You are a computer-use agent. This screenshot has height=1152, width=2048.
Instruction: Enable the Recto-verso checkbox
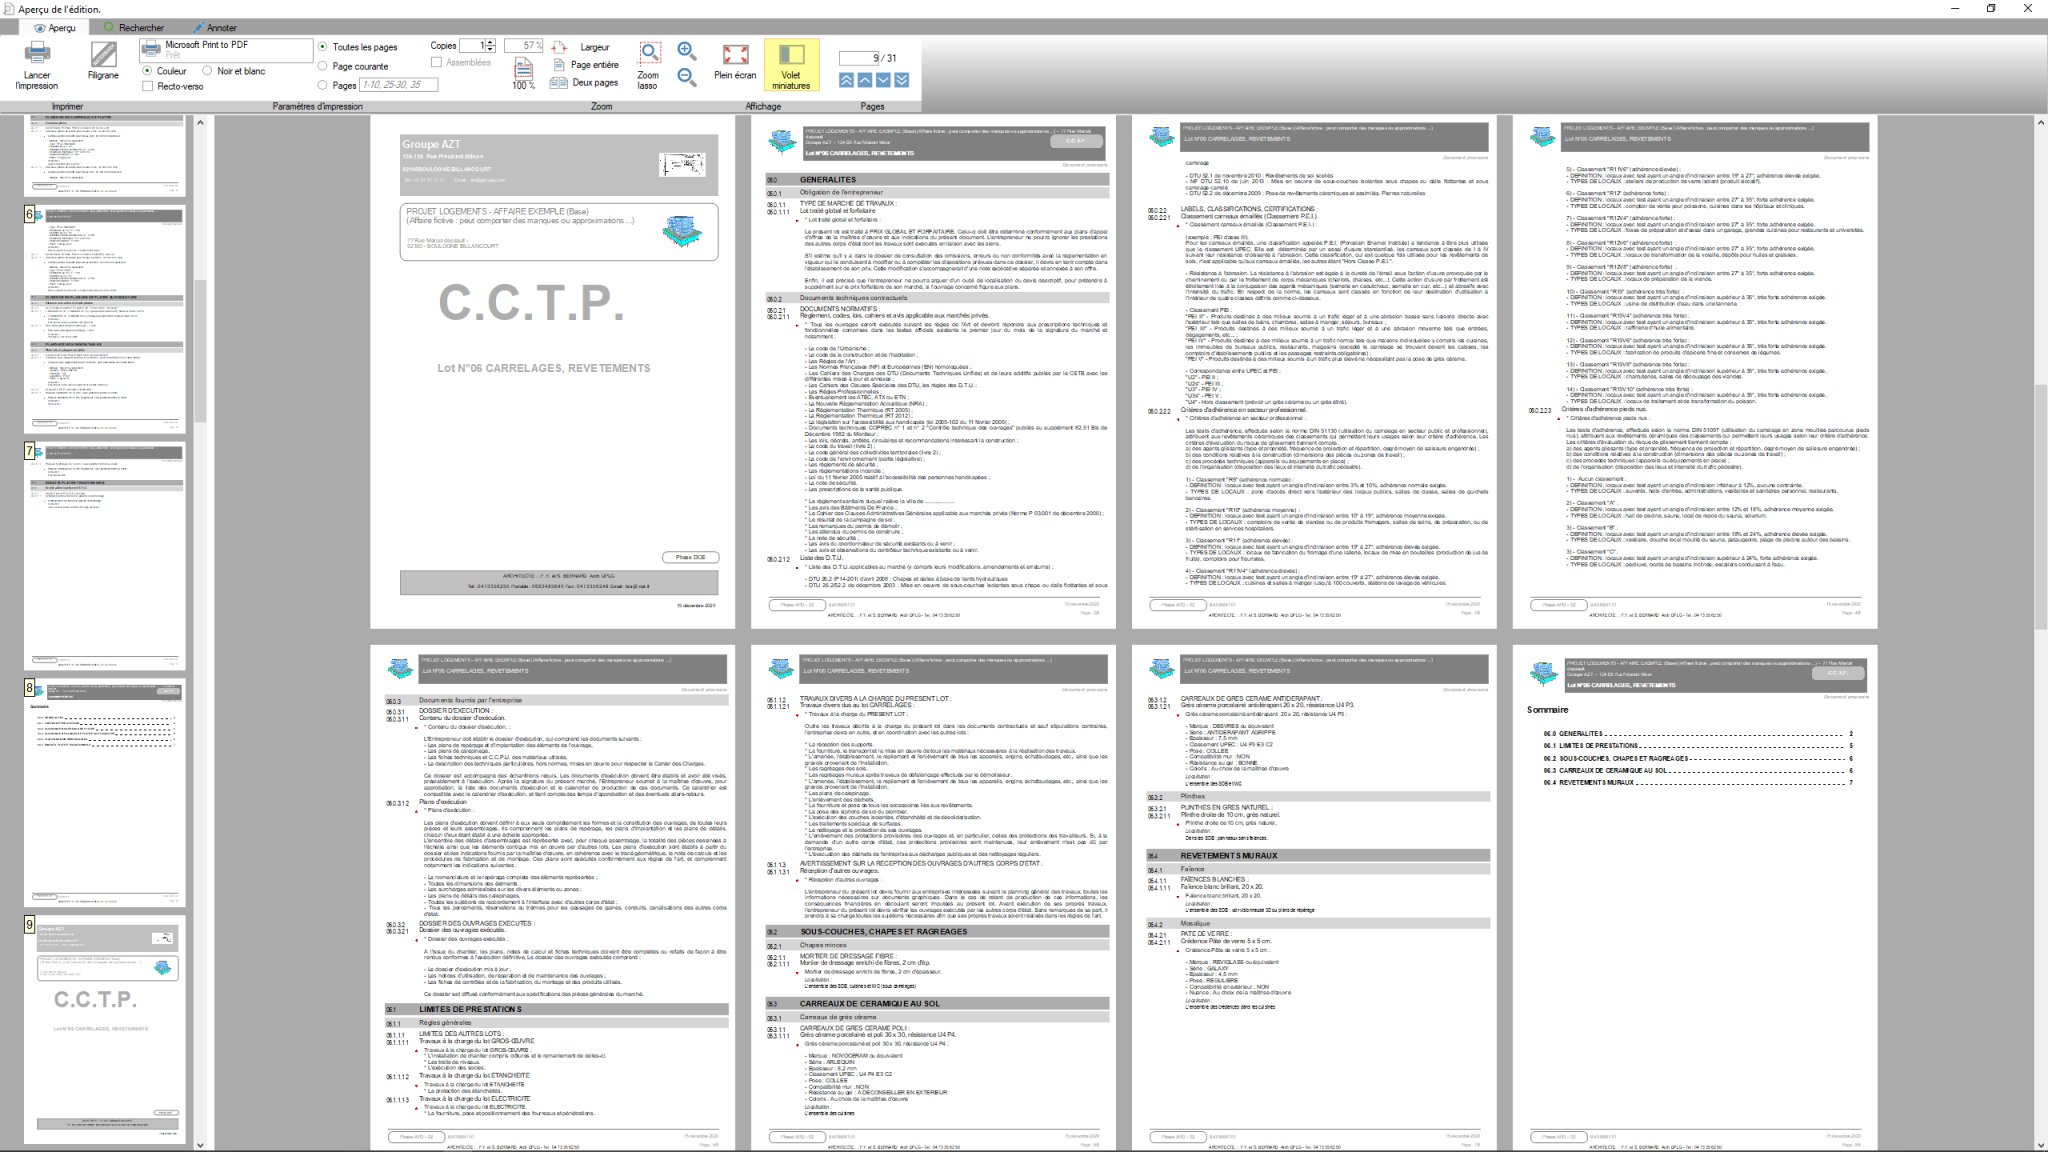148,86
